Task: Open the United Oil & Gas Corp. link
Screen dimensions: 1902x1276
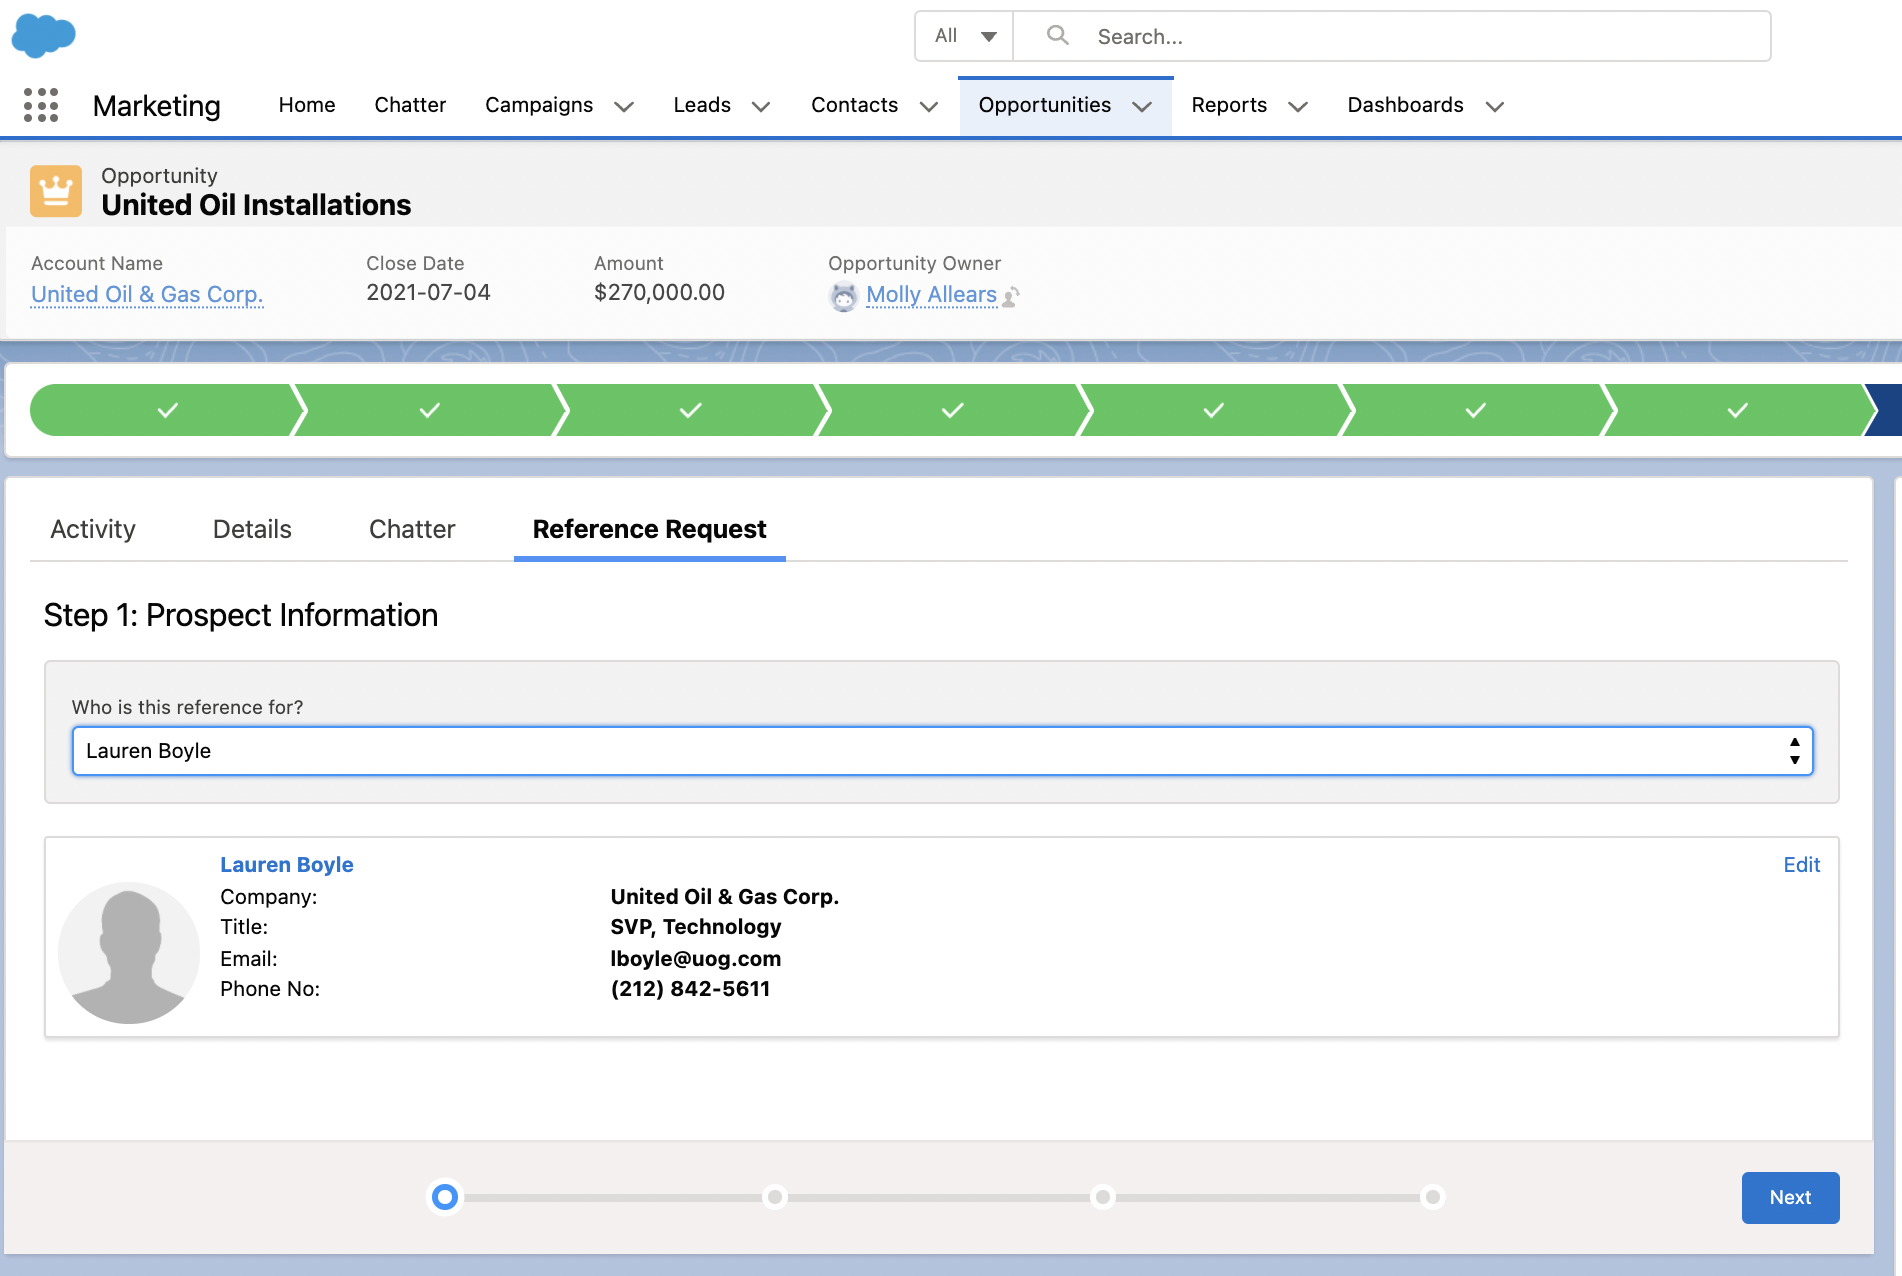Action: [x=147, y=294]
